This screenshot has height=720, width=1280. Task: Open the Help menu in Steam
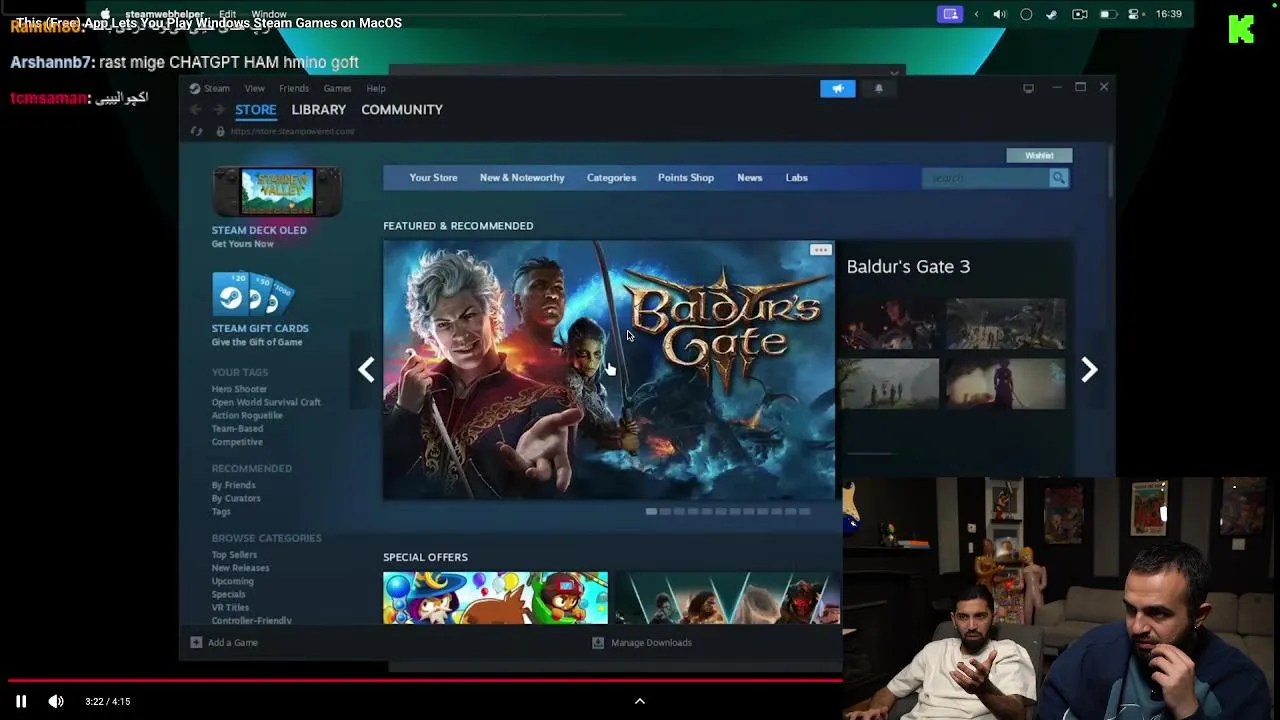coord(376,88)
